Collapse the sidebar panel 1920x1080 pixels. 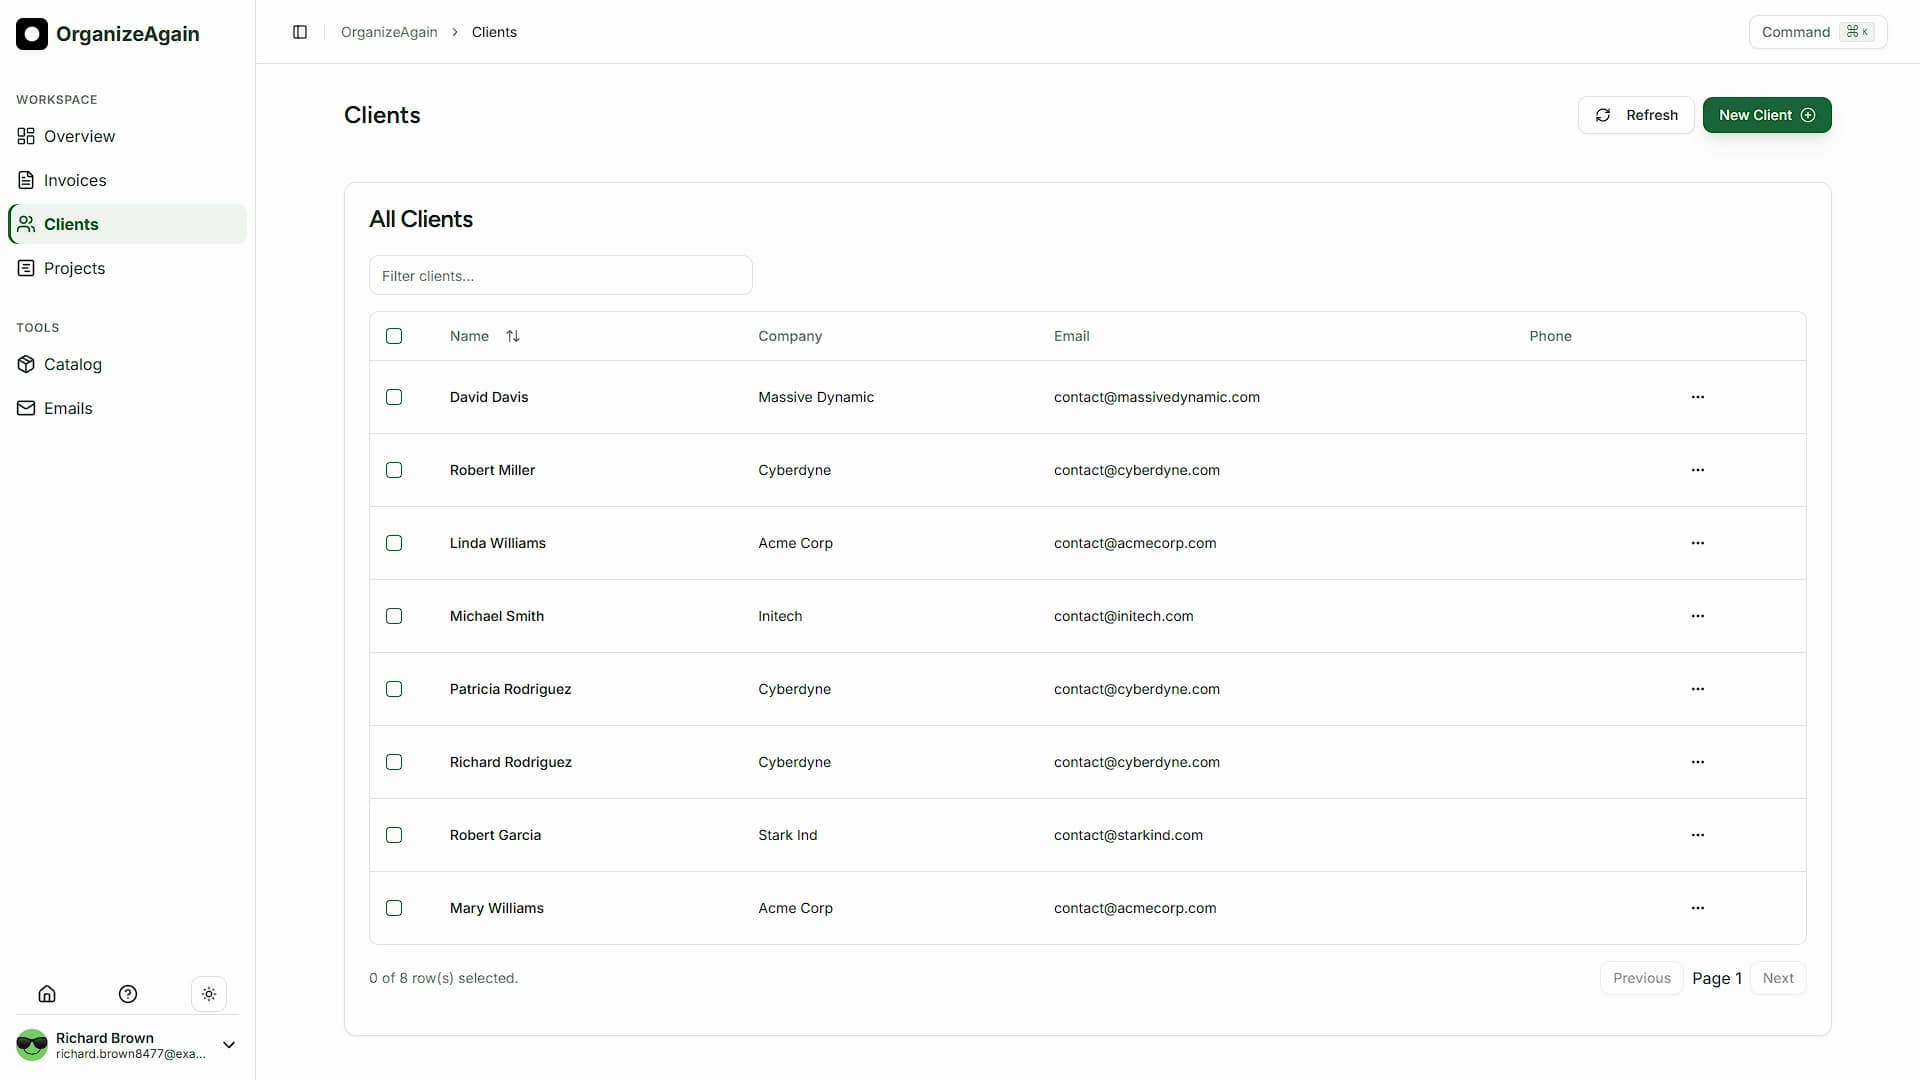[x=300, y=32]
